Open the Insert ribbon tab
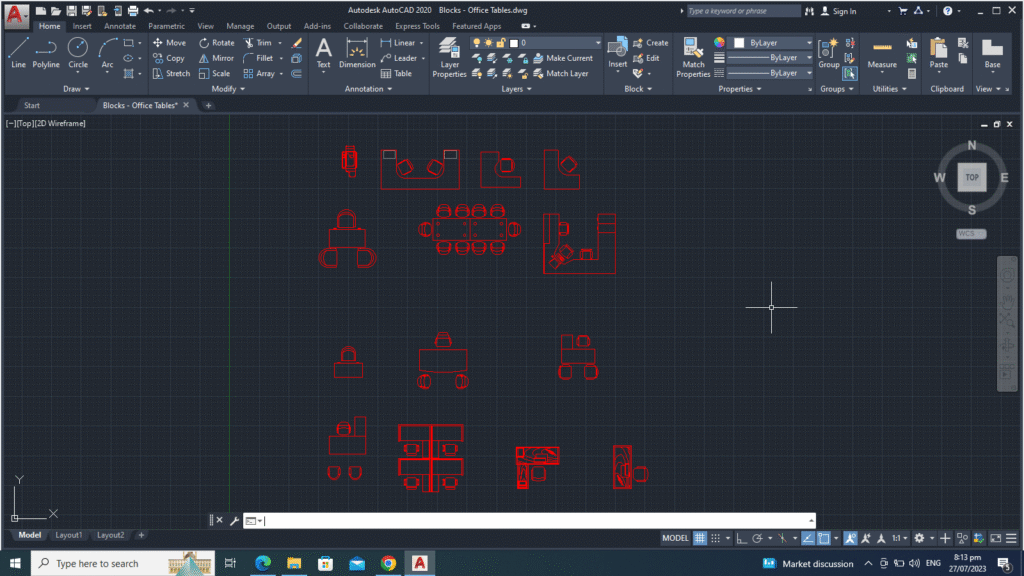The height and width of the screenshot is (576, 1024). click(82, 26)
